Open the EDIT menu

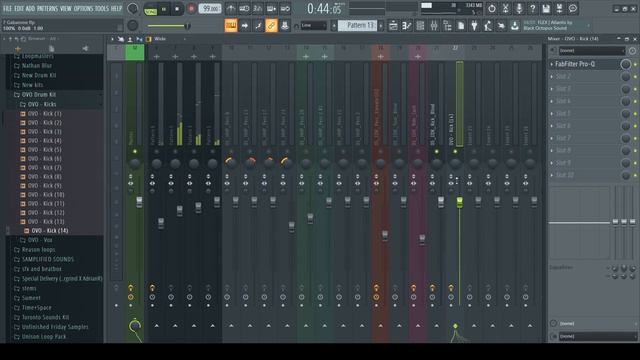19,9
